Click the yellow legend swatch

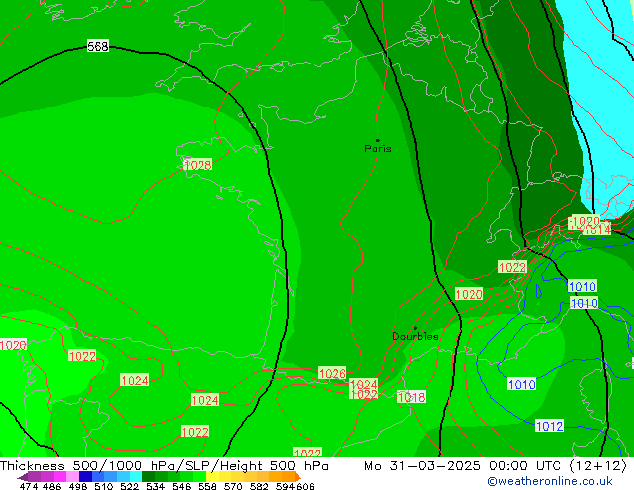[212, 477]
